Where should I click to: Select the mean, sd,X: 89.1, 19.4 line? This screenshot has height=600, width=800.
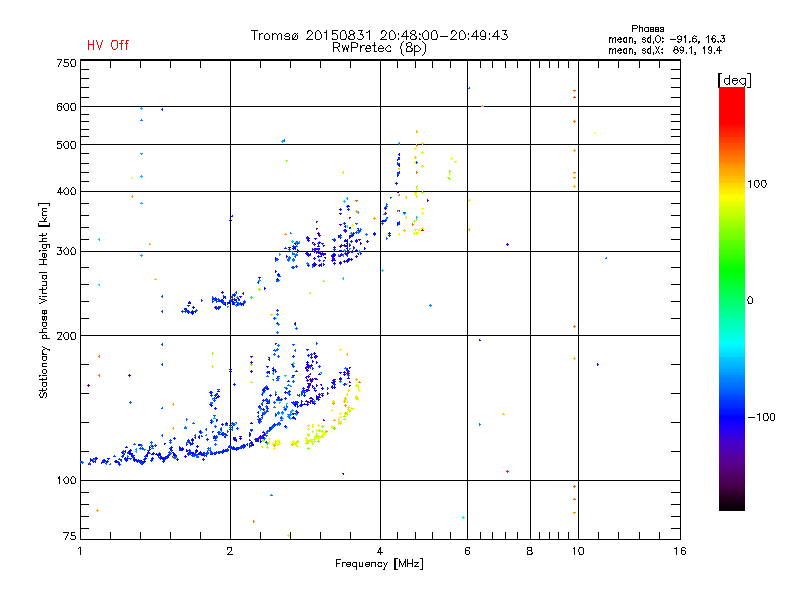click(665, 50)
